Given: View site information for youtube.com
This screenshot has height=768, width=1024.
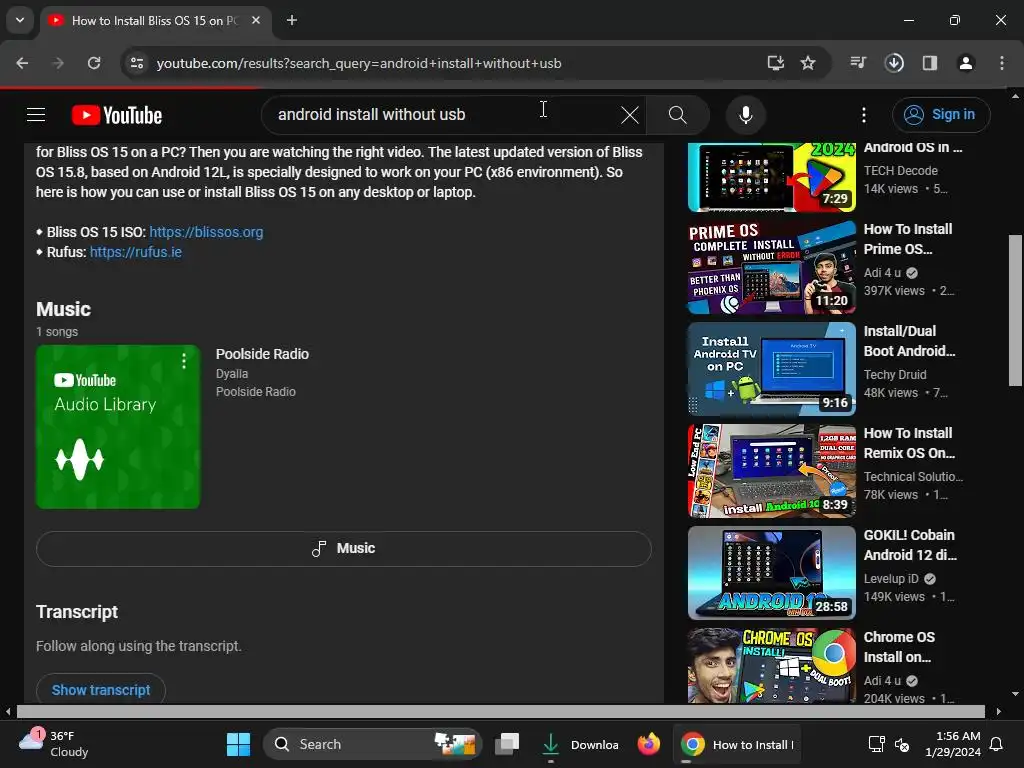Looking at the screenshot, I should 137,63.
